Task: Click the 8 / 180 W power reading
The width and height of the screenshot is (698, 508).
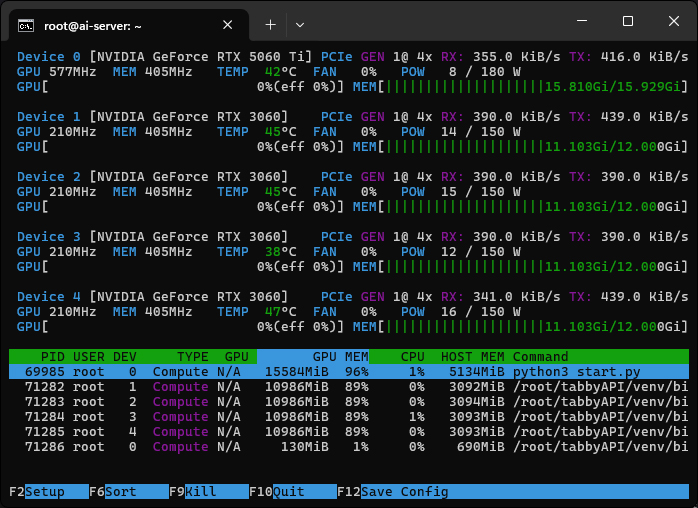Action: pyautogui.click(x=485, y=72)
